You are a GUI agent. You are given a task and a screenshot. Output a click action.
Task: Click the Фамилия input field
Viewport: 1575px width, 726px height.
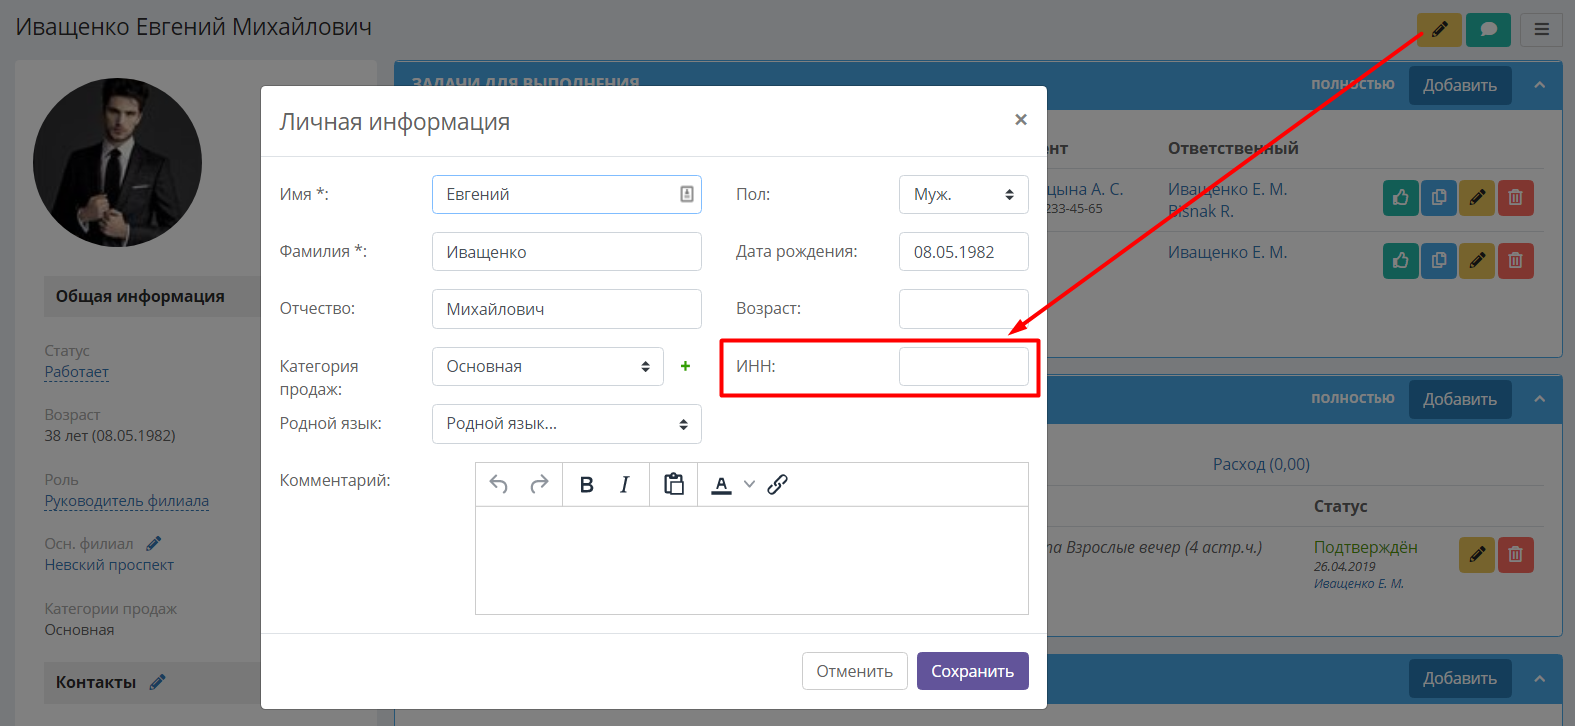tap(567, 252)
